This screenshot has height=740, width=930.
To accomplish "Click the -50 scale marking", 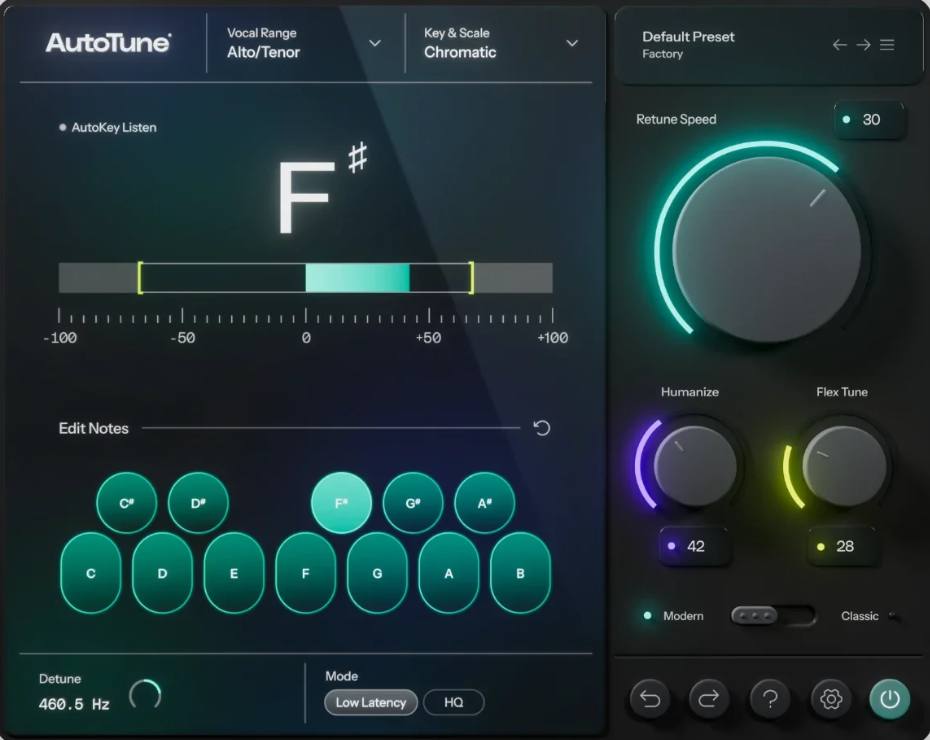I will point(183,338).
